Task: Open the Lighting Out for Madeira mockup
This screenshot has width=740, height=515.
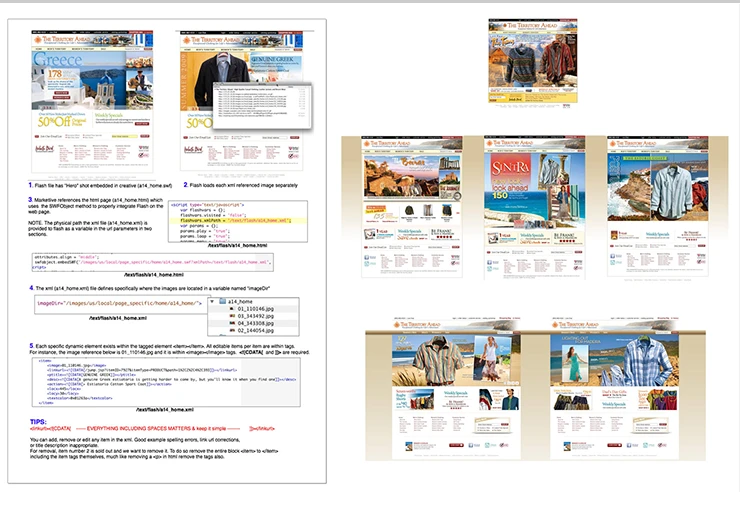Action: (x=614, y=388)
